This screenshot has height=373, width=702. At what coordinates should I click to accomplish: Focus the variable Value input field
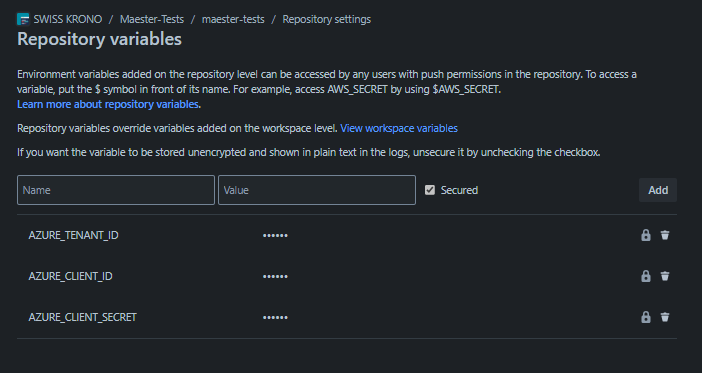(x=317, y=190)
